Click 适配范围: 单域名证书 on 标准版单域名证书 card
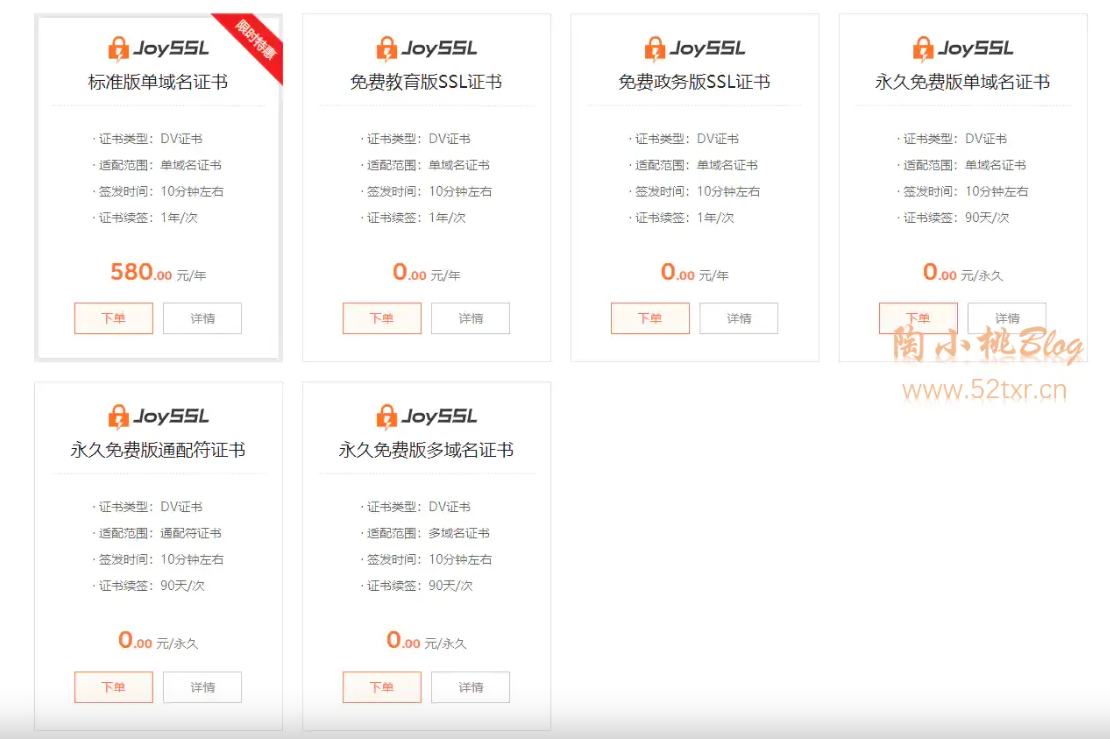This screenshot has height=739, width=1110. pyautogui.click(x=157, y=165)
